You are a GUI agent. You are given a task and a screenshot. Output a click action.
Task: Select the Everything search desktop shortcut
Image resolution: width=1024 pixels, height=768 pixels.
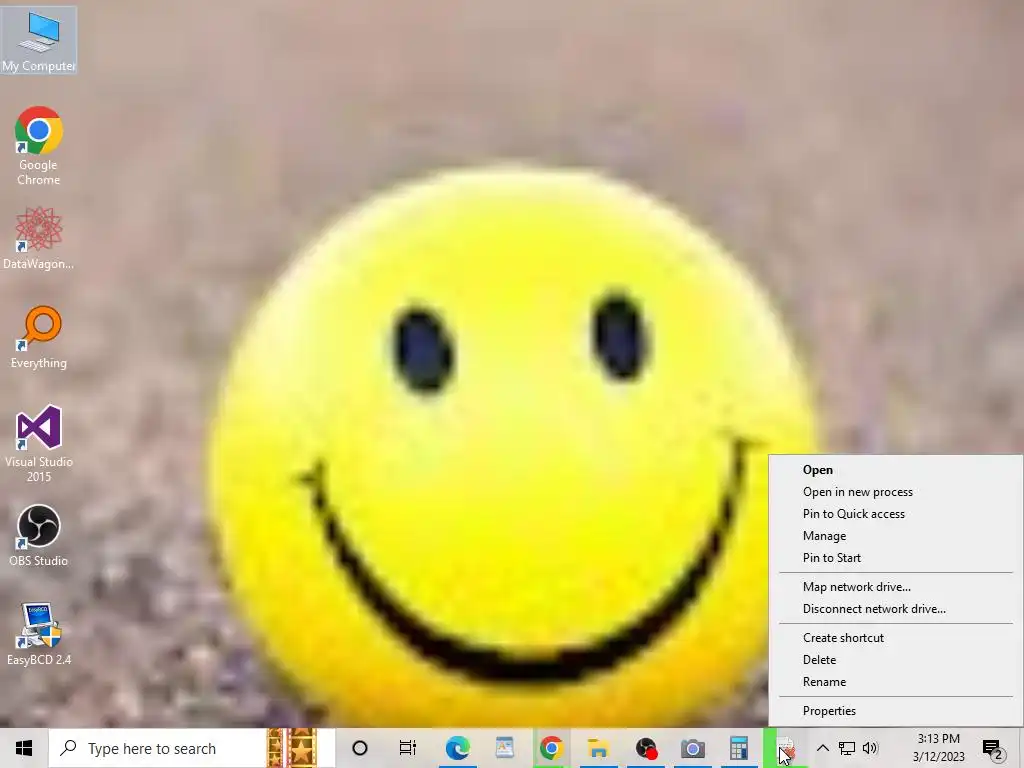click(39, 337)
